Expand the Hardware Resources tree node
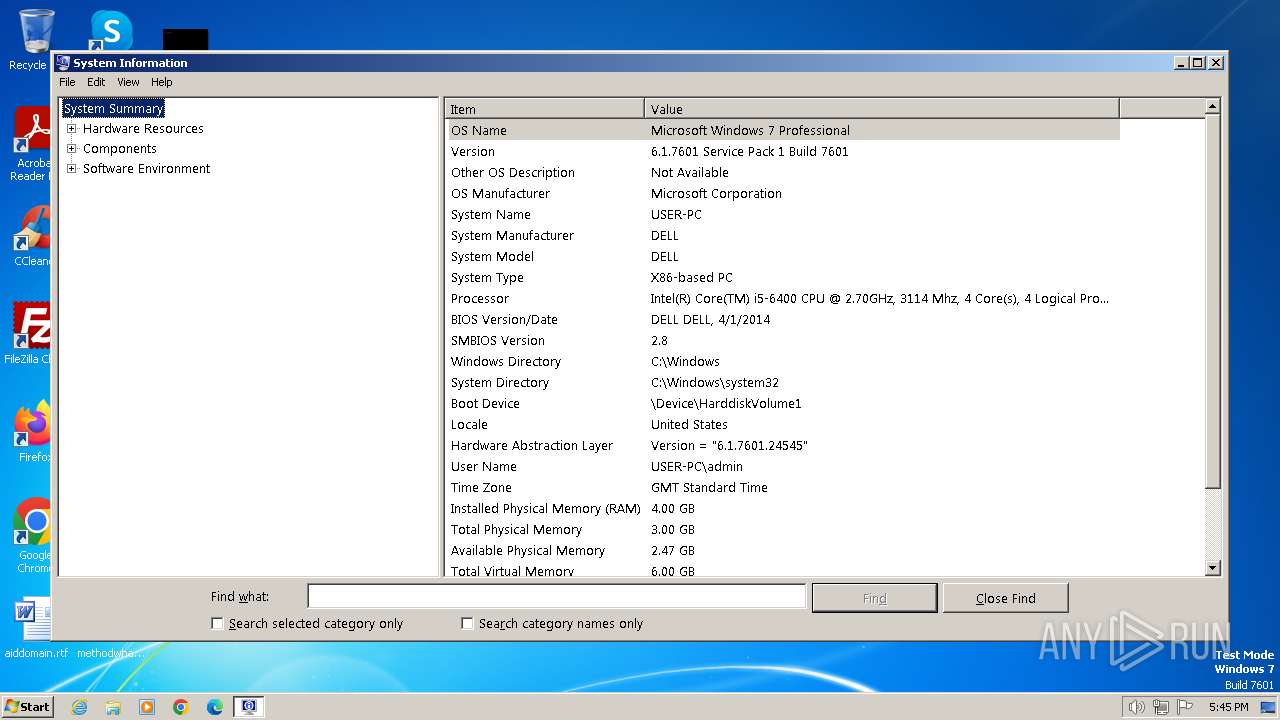This screenshot has height=720, width=1280. click(72, 128)
